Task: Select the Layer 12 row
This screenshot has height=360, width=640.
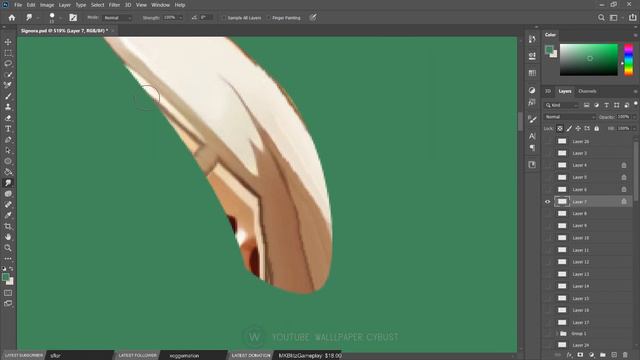Action: pos(588,262)
